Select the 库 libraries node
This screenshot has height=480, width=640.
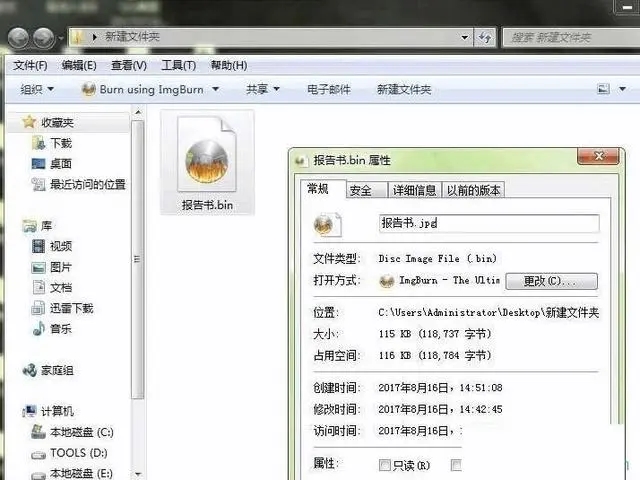38,226
